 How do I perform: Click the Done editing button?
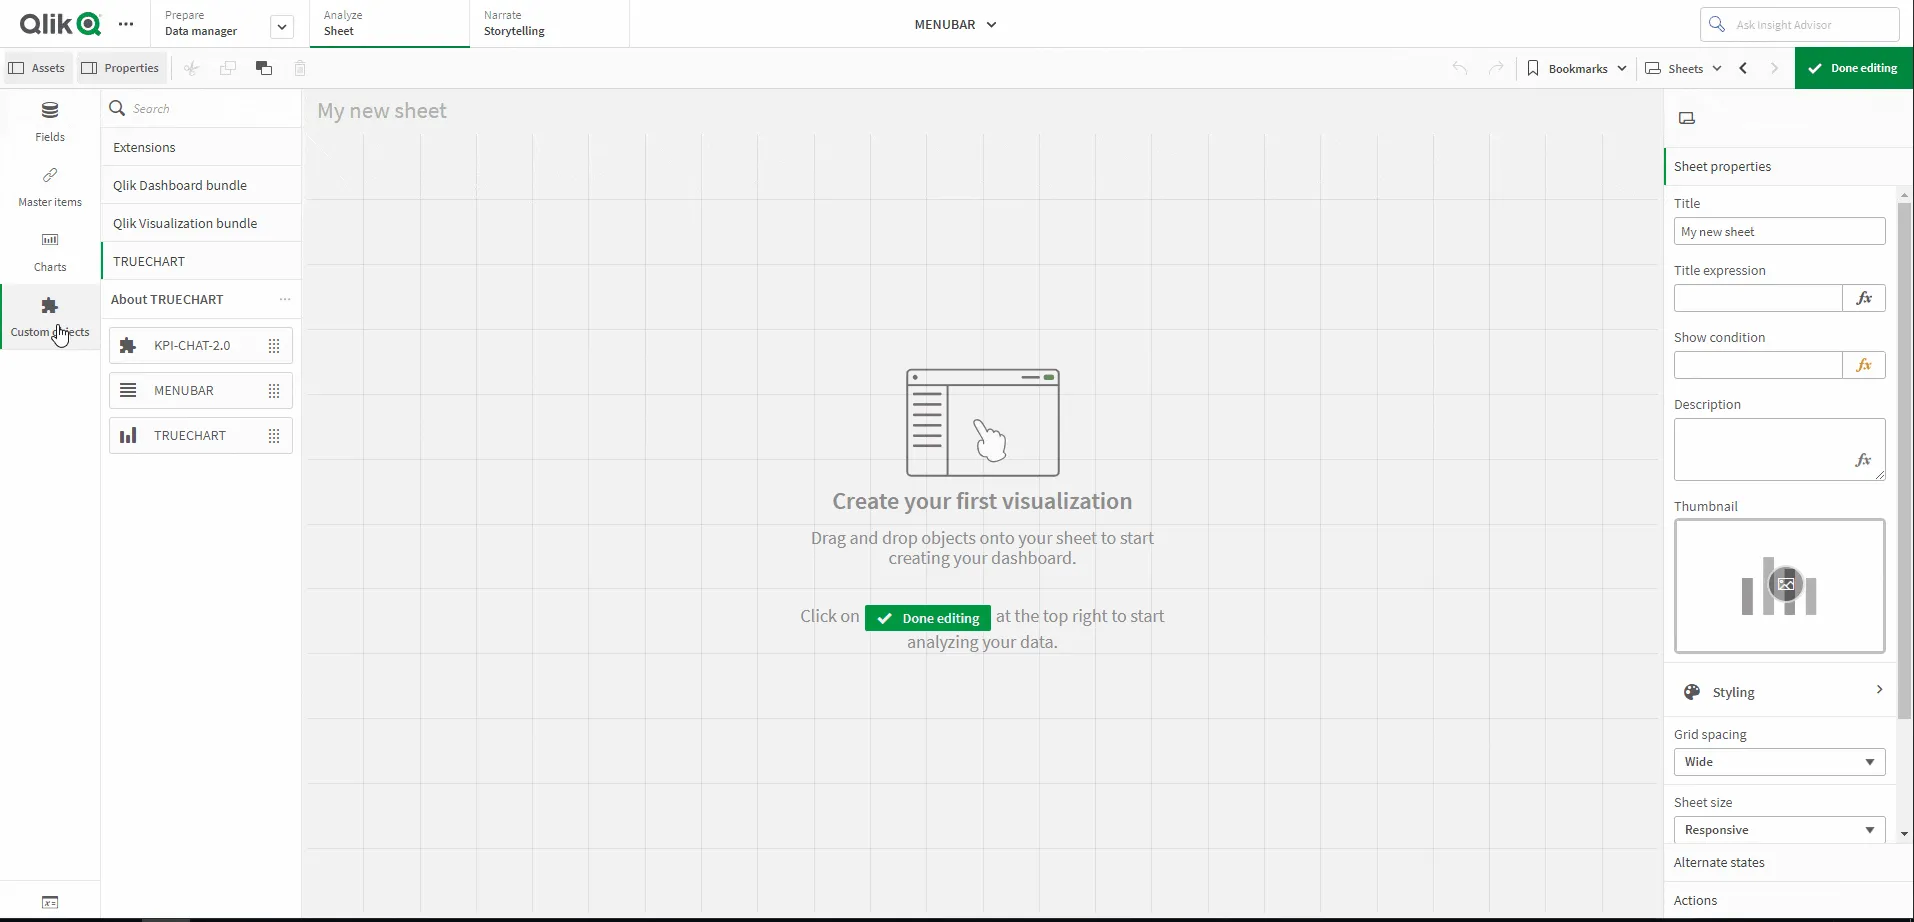click(x=1853, y=67)
